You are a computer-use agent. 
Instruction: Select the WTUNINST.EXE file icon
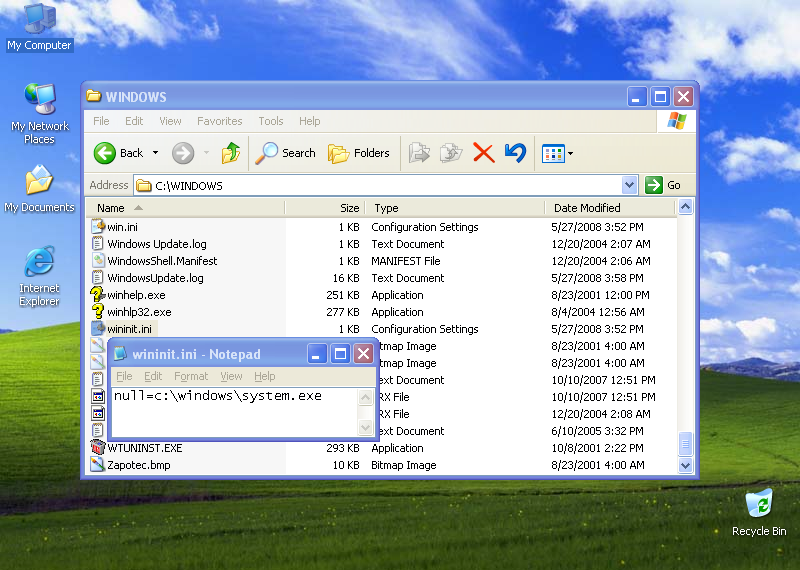[x=98, y=448]
